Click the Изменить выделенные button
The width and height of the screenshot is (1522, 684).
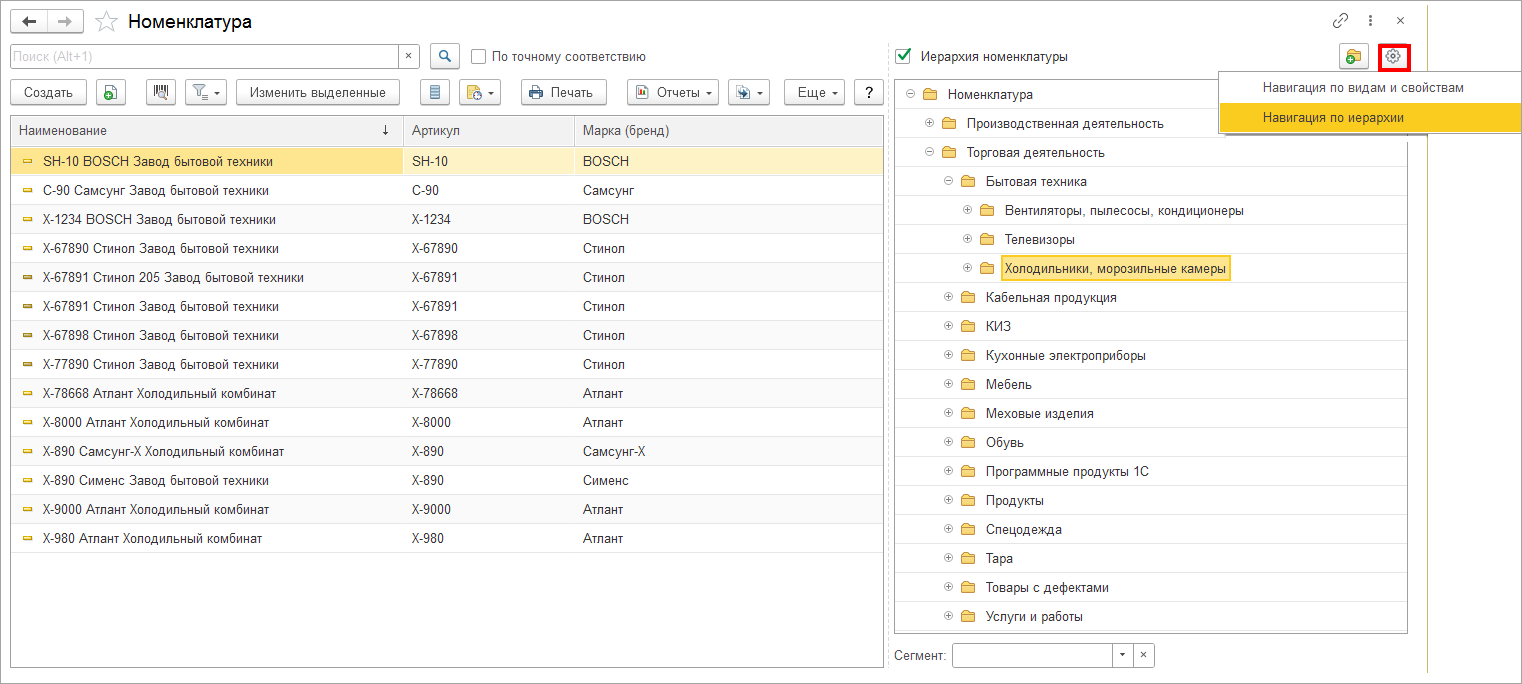(x=317, y=92)
